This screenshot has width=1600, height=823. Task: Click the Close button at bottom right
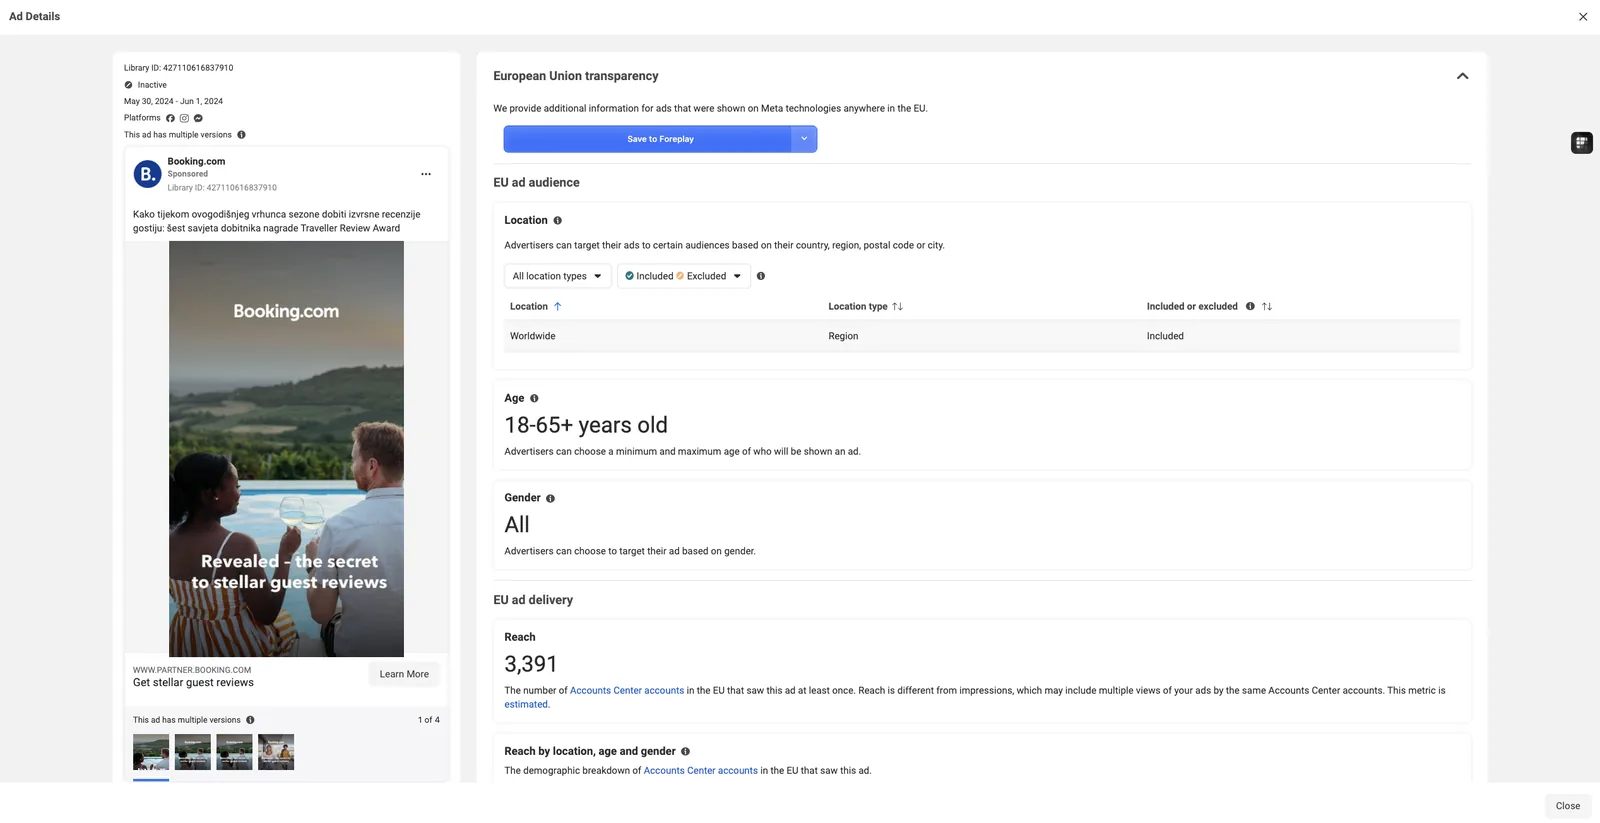(1568, 806)
